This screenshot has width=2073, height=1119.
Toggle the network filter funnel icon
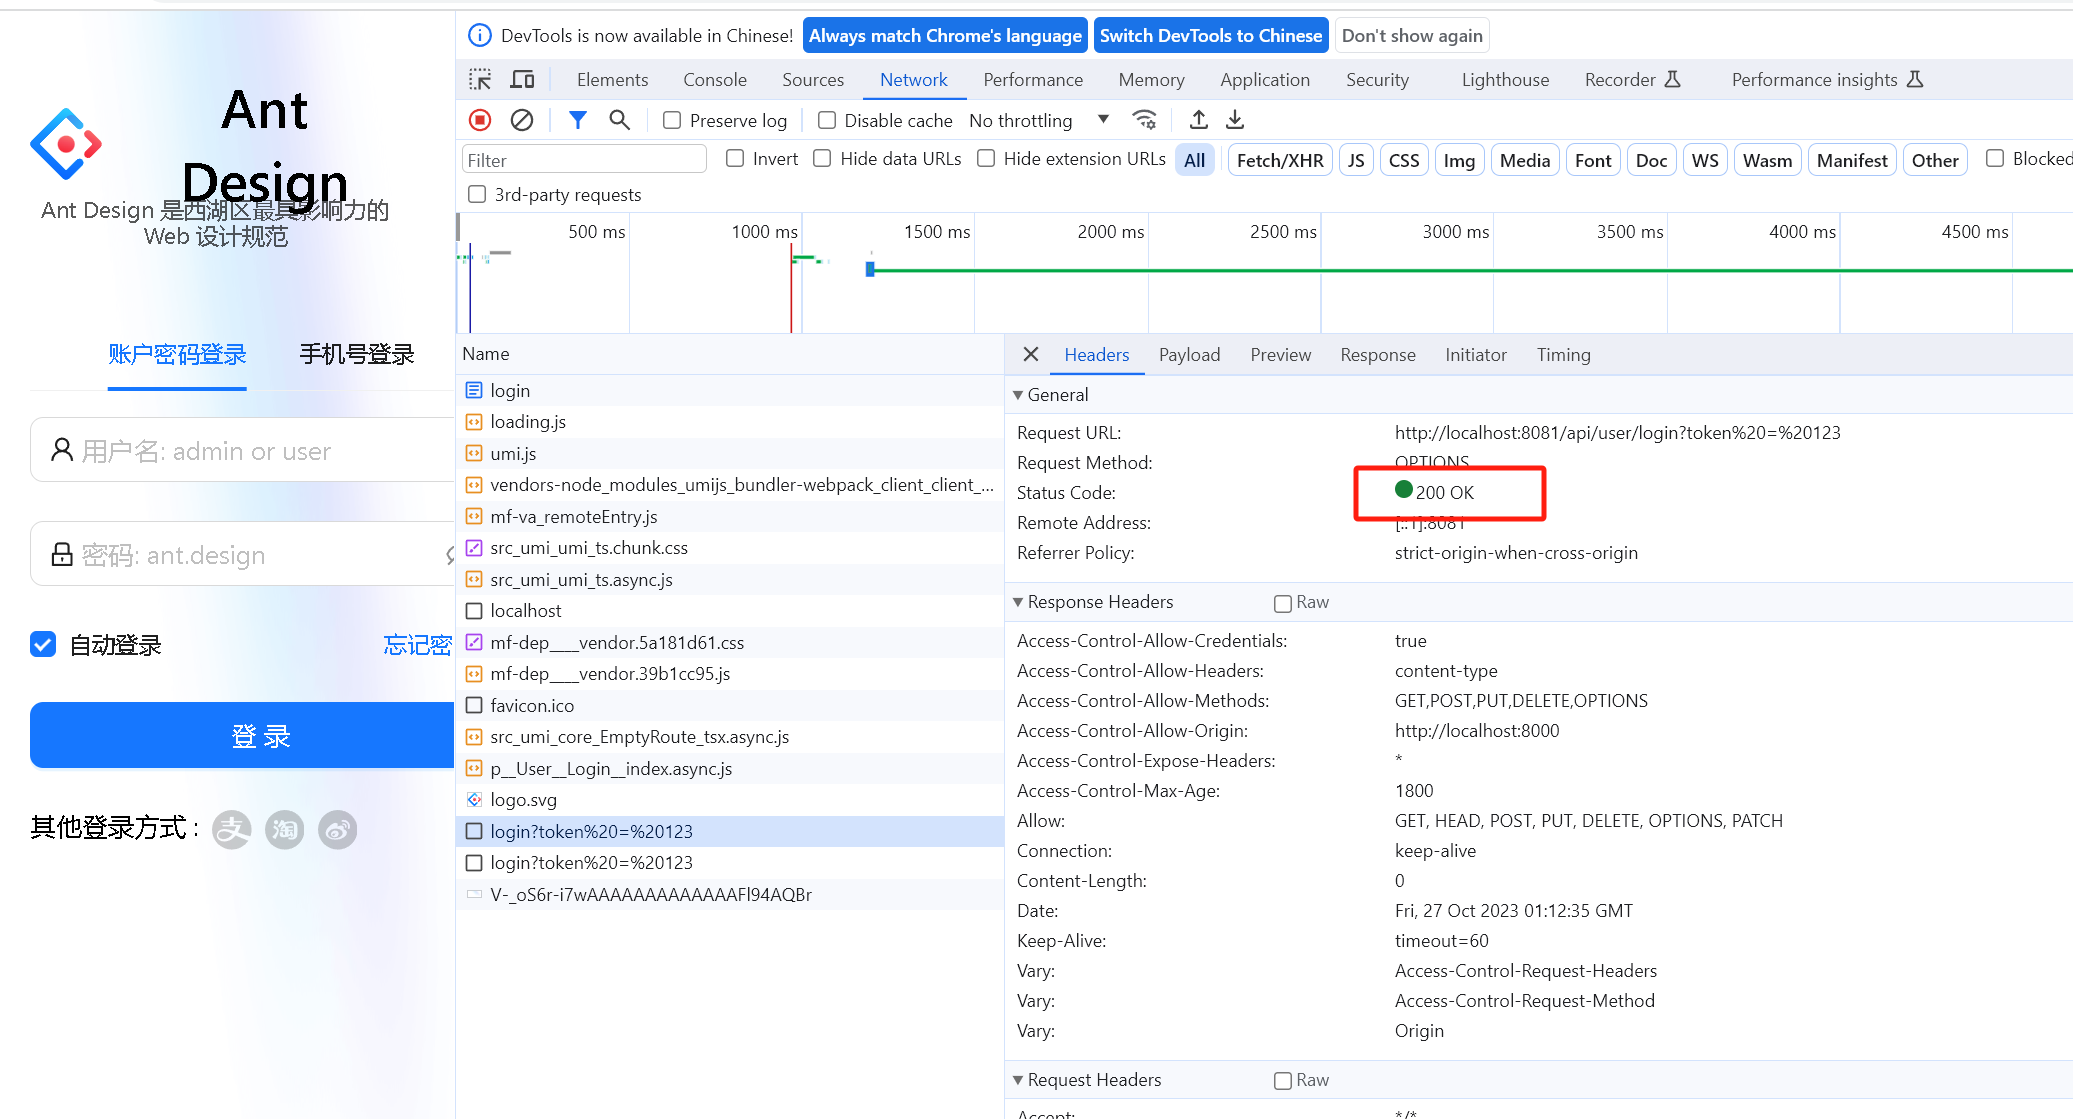coord(577,120)
